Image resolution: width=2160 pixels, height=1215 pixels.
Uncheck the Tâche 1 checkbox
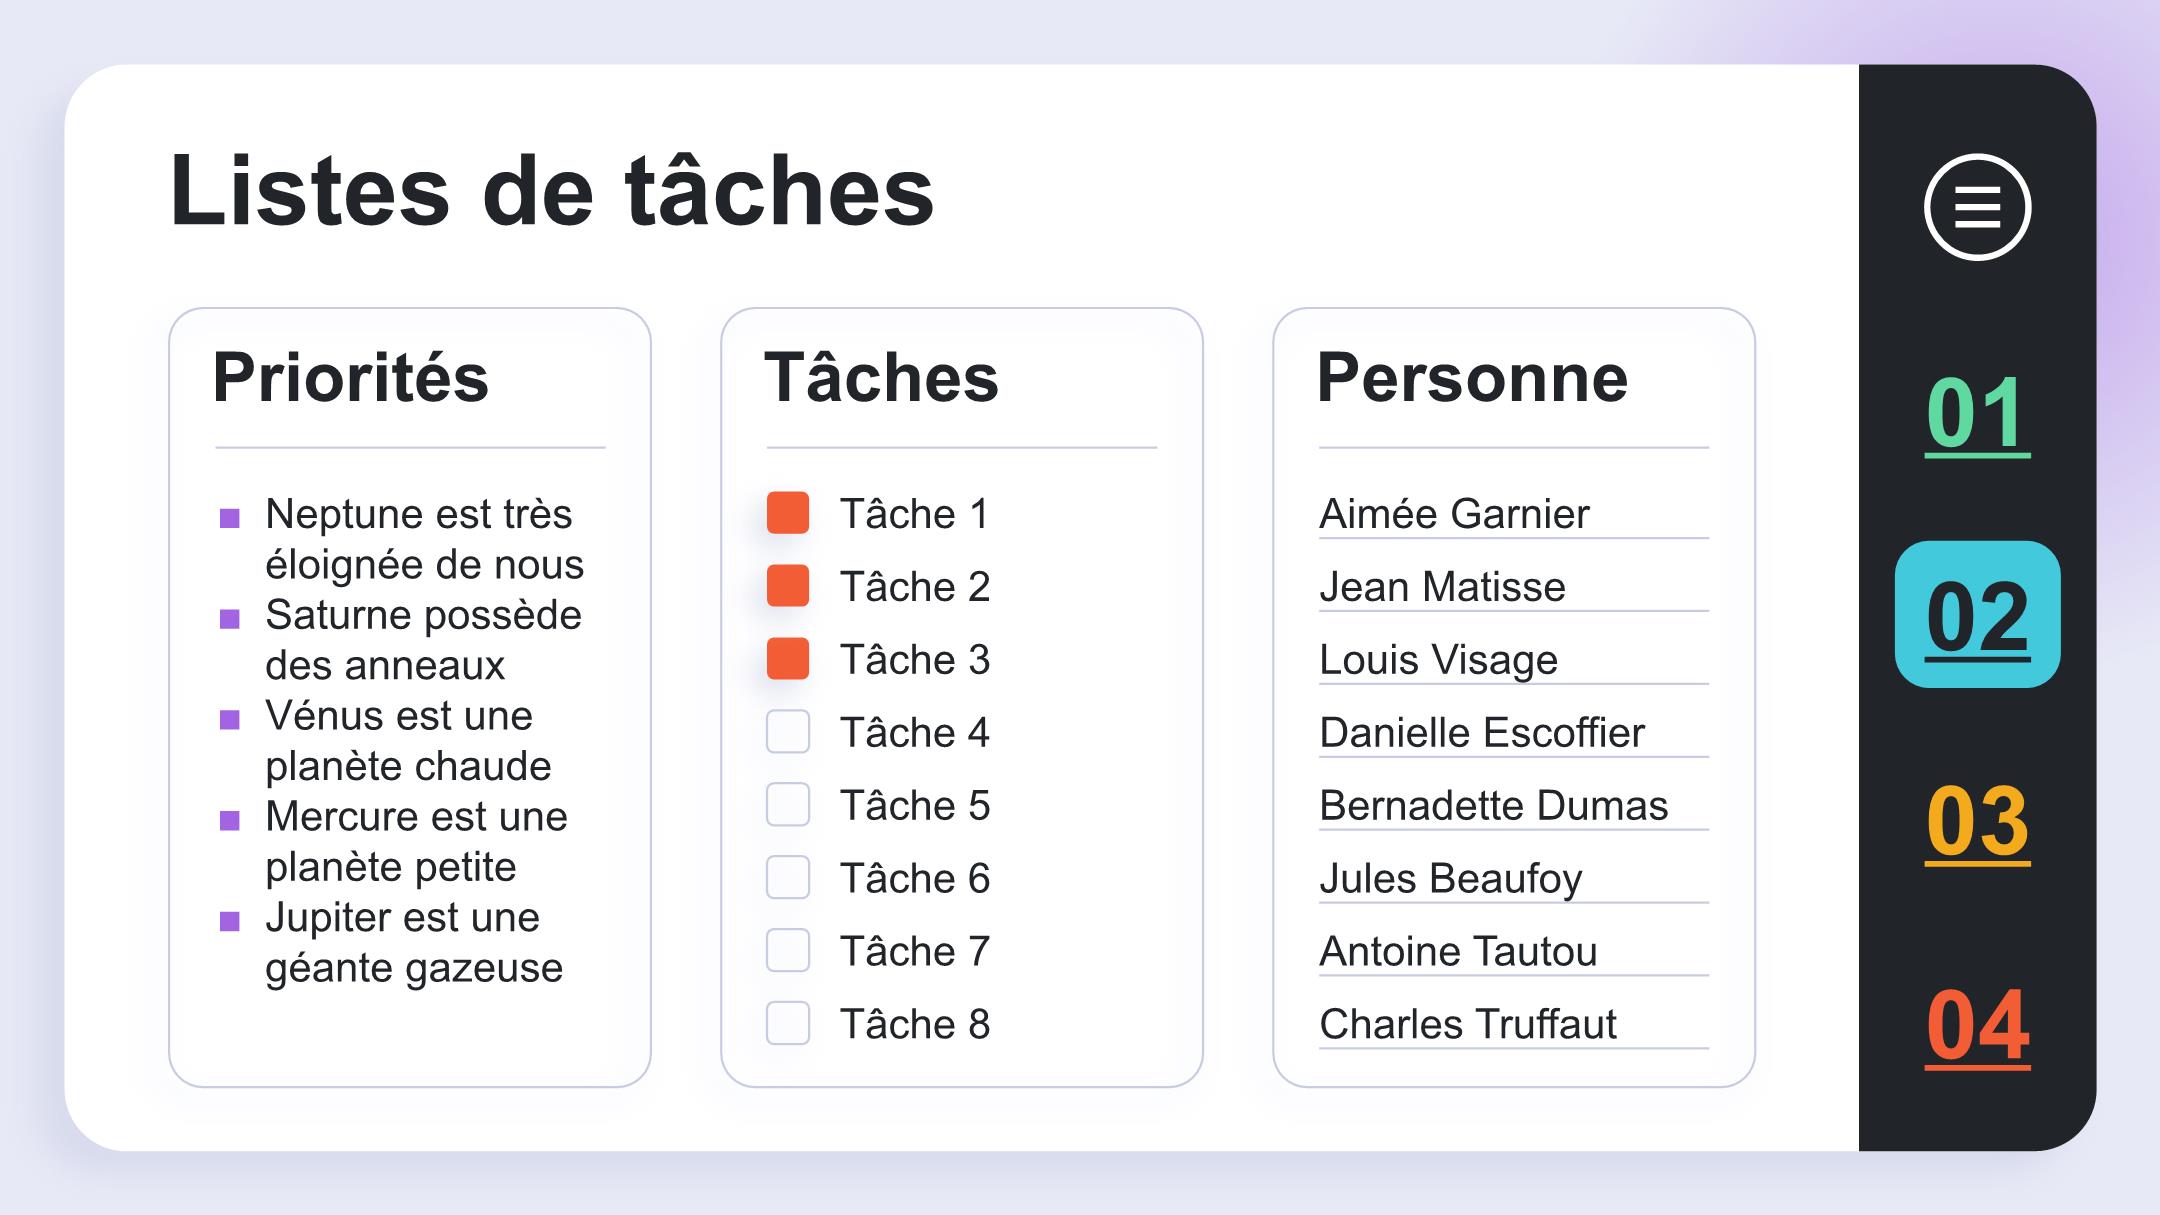click(x=788, y=513)
